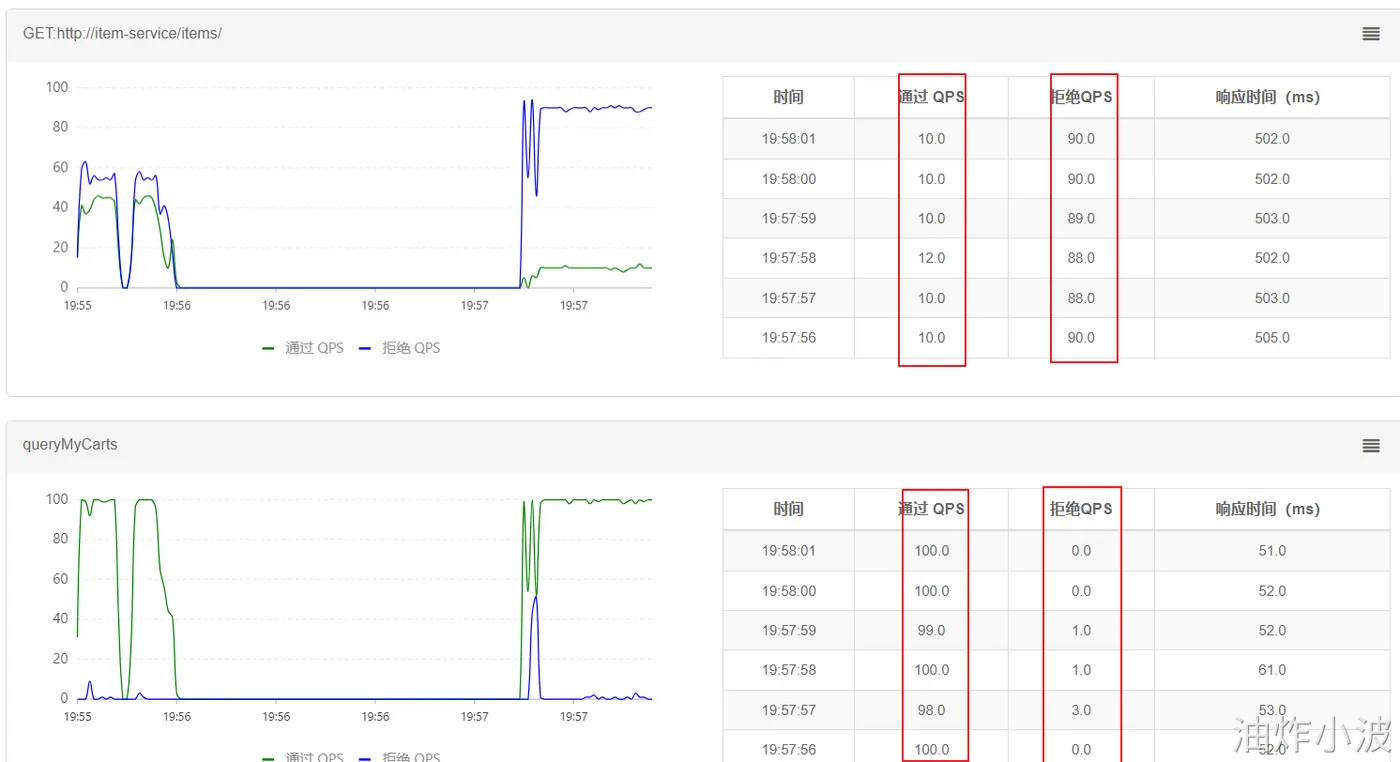Click the 1.0 rejected QPS in the queryMyCarts 19:57:59 row
This screenshot has width=1400, height=762.
coord(1081,631)
